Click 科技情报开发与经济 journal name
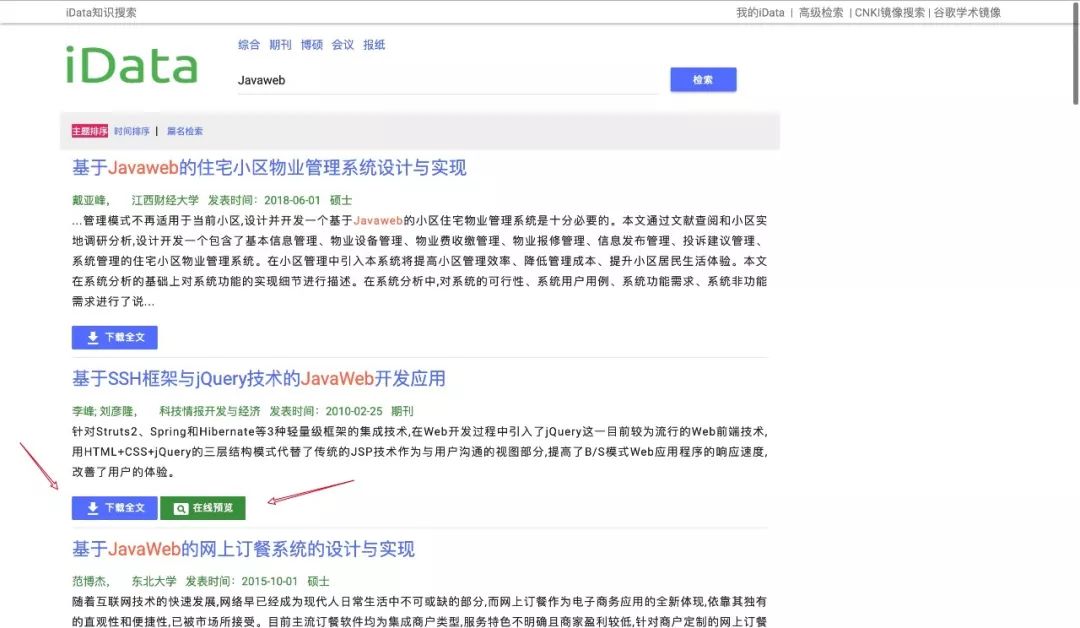1080x628 pixels. [209, 411]
